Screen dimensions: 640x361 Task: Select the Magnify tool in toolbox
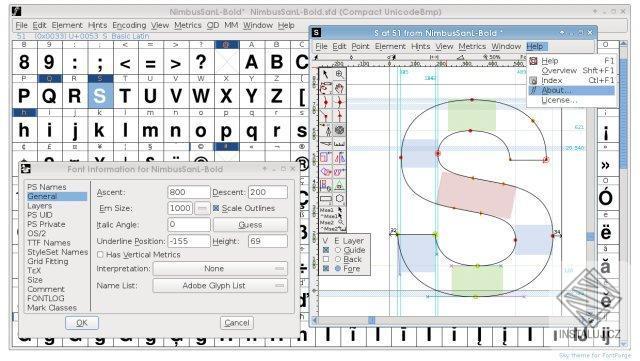tap(339, 74)
